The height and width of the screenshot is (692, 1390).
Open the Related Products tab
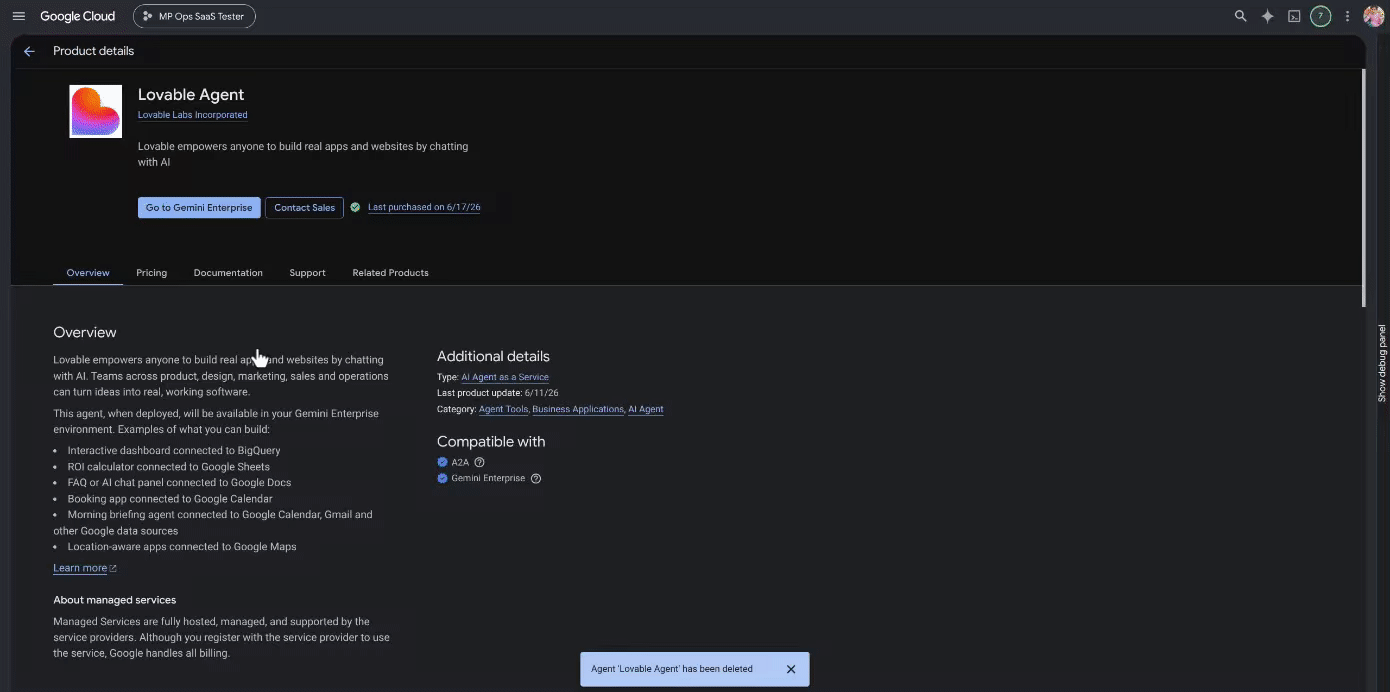[390, 273]
